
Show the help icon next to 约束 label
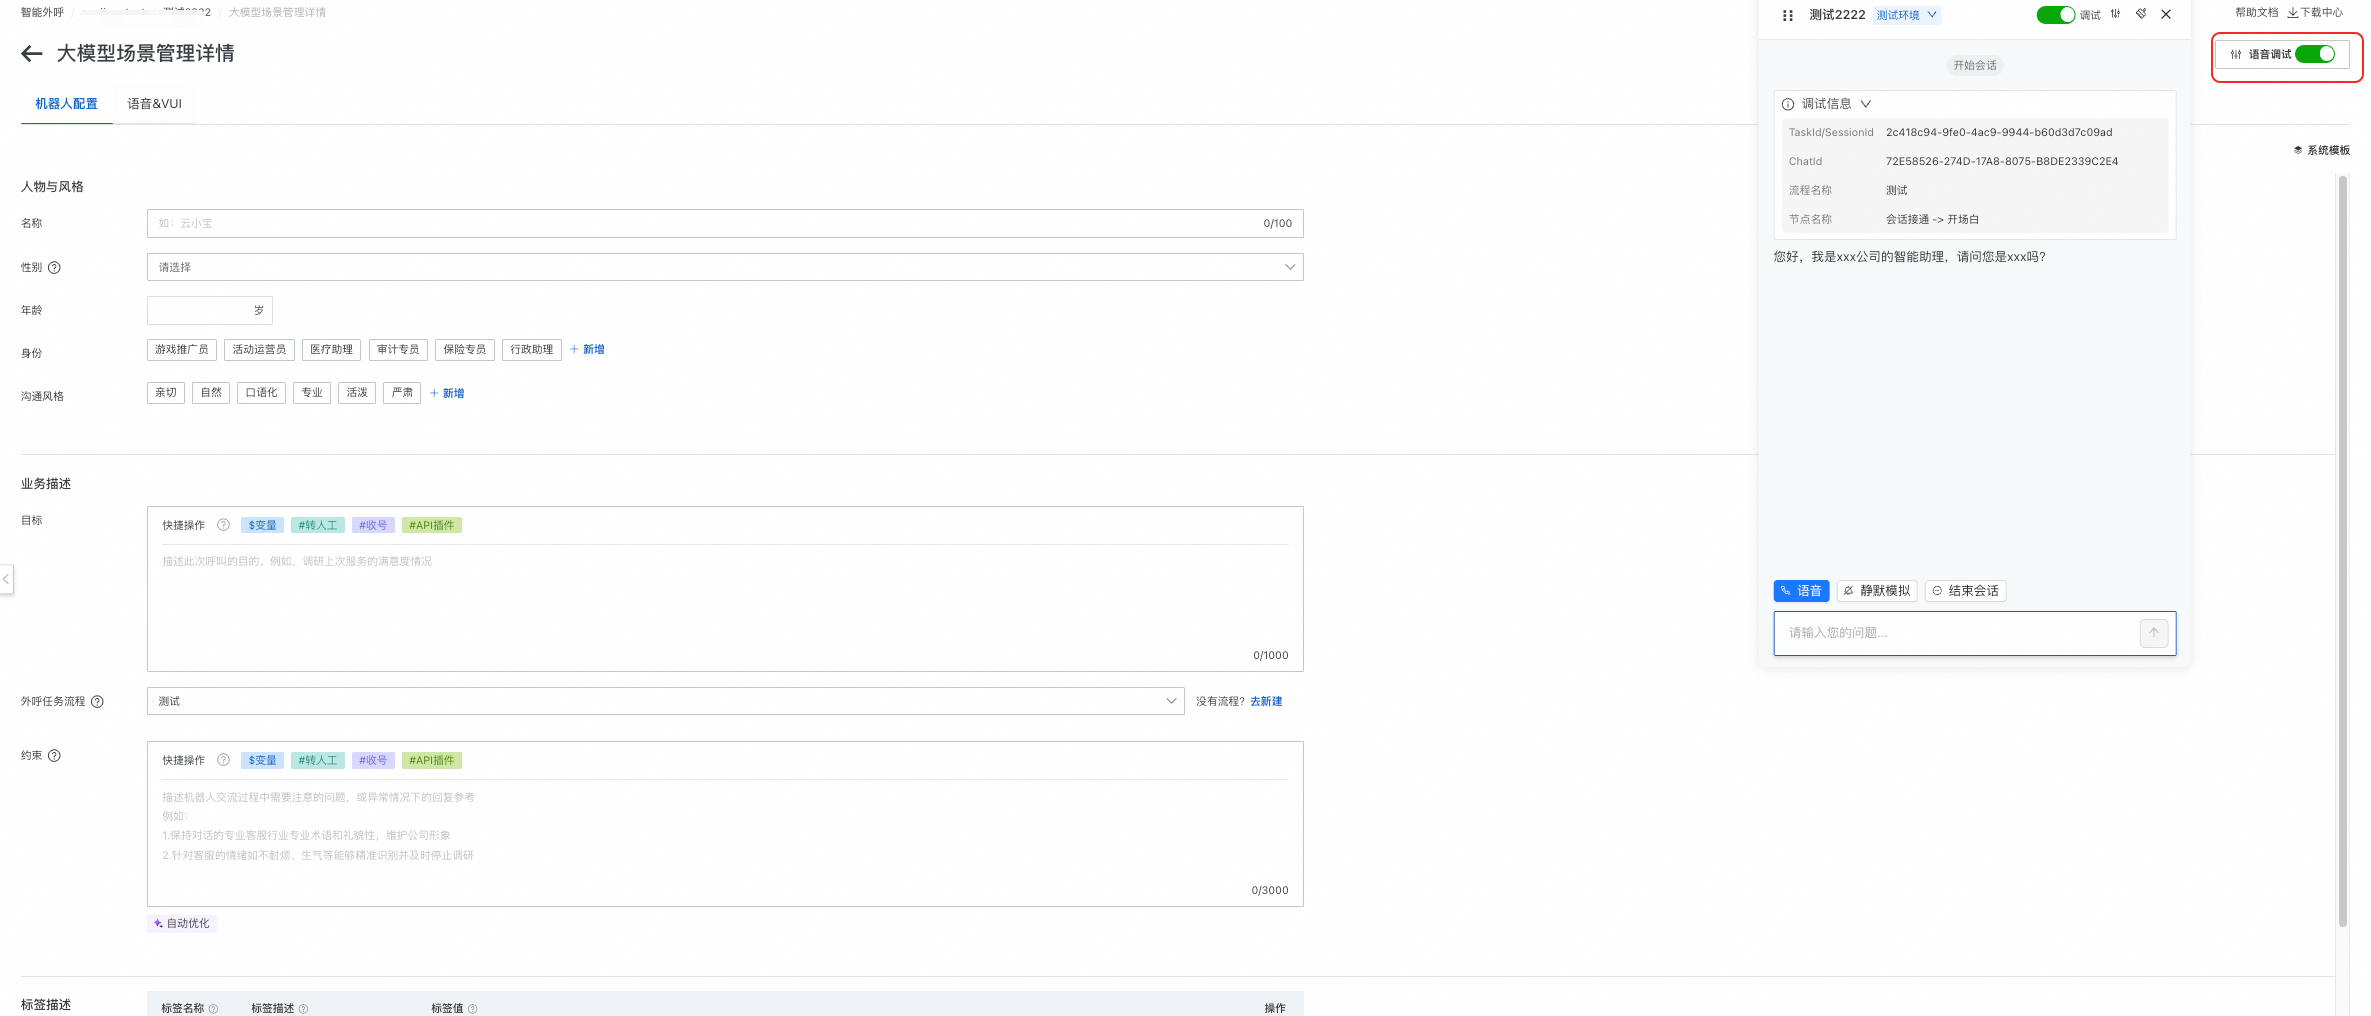pos(55,755)
